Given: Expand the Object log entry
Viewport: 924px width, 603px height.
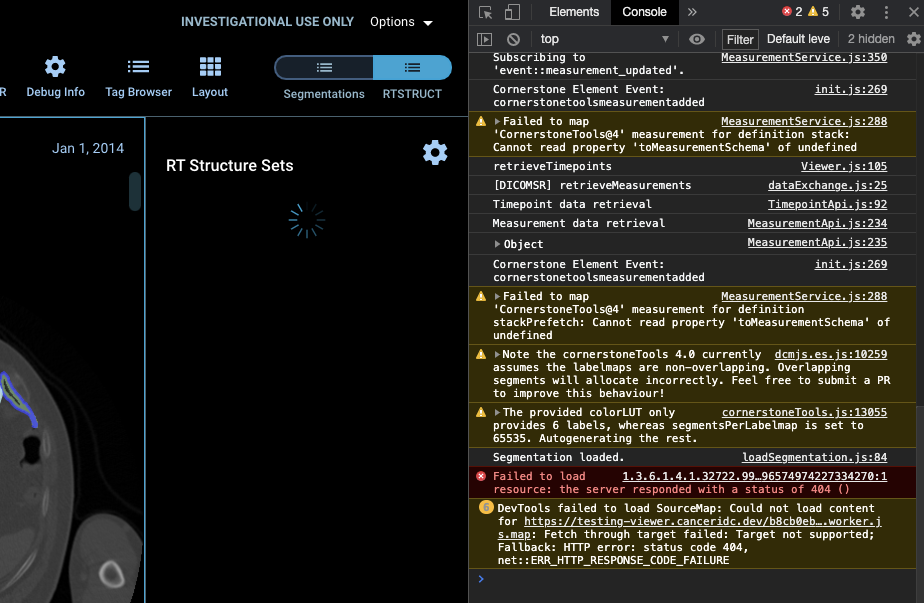Looking at the screenshot, I should point(497,244).
